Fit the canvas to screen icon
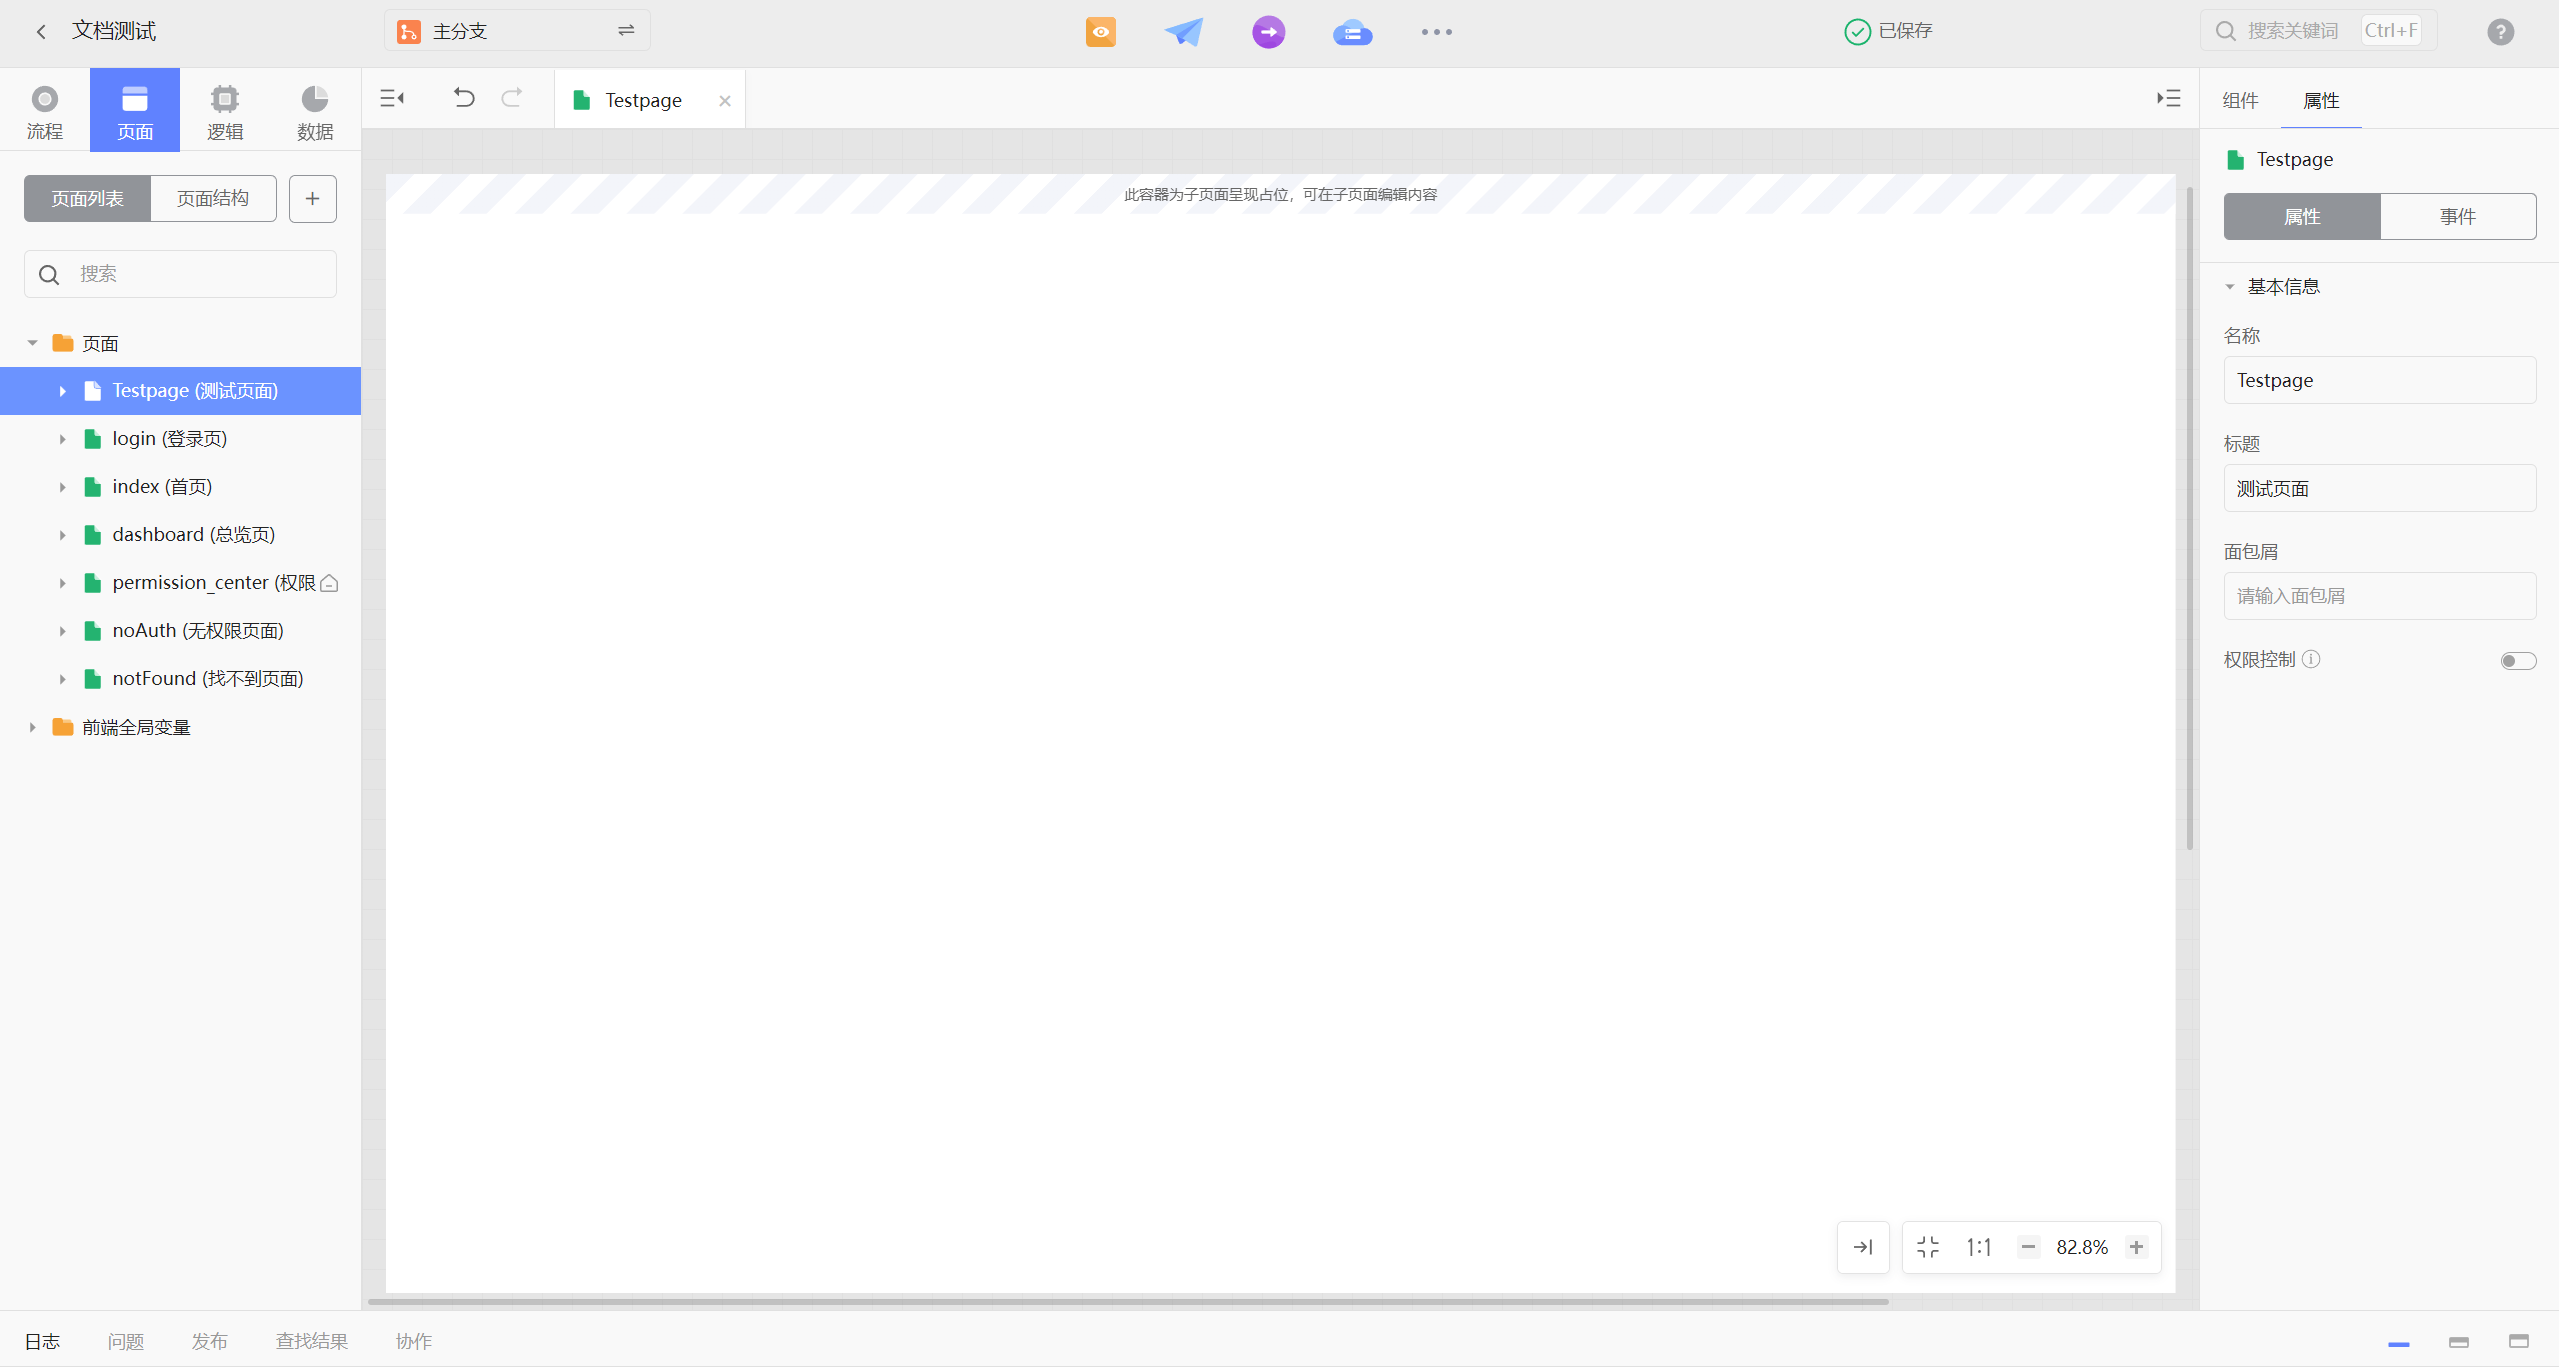The height and width of the screenshot is (1367, 2559). (1928, 1247)
